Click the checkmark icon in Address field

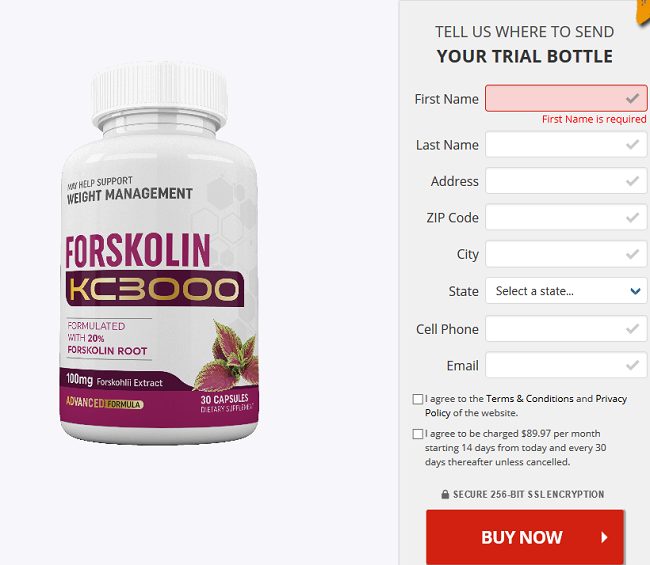click(x=632, y=181)
